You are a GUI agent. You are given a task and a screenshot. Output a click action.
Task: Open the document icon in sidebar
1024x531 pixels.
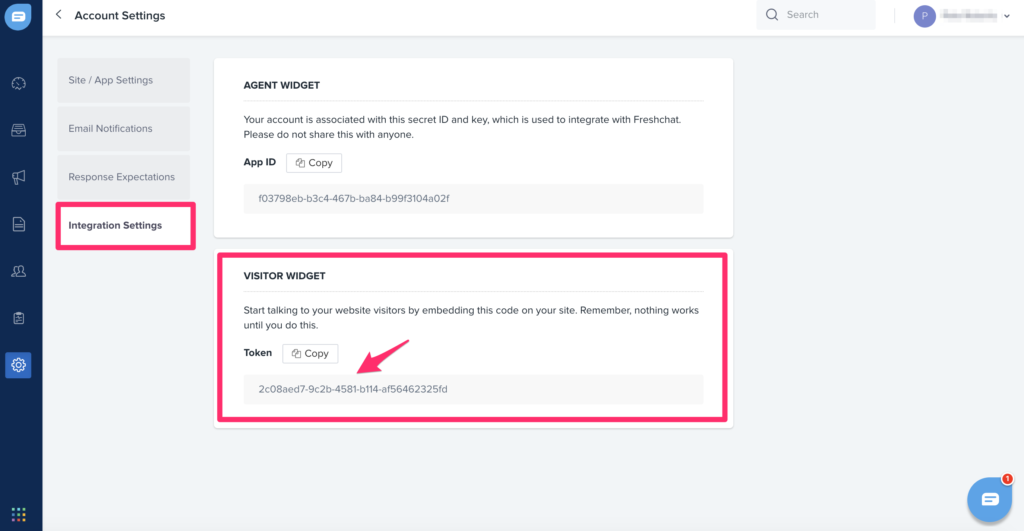19,224
